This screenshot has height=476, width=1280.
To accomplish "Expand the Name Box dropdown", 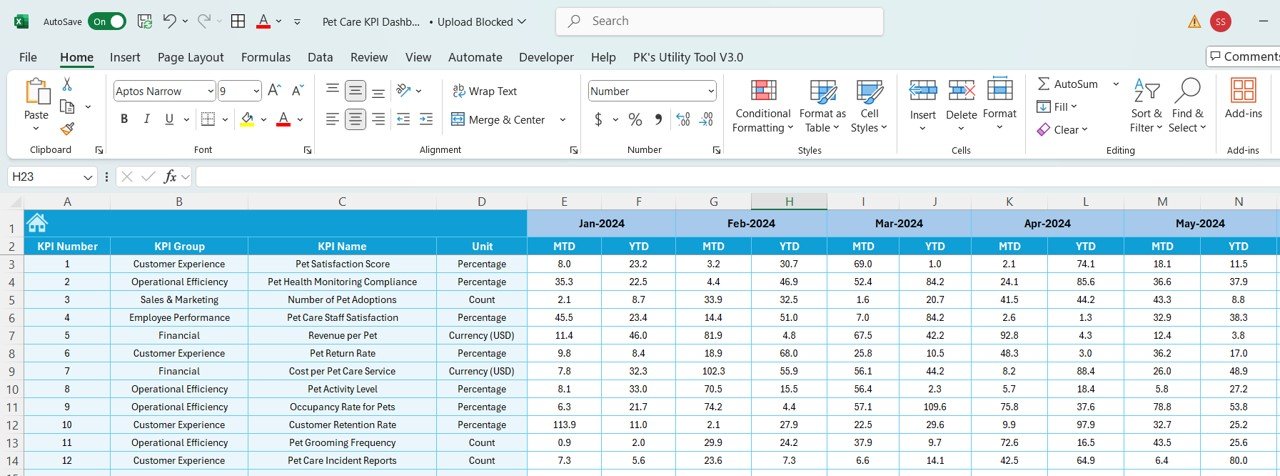I will pos(88,176).
